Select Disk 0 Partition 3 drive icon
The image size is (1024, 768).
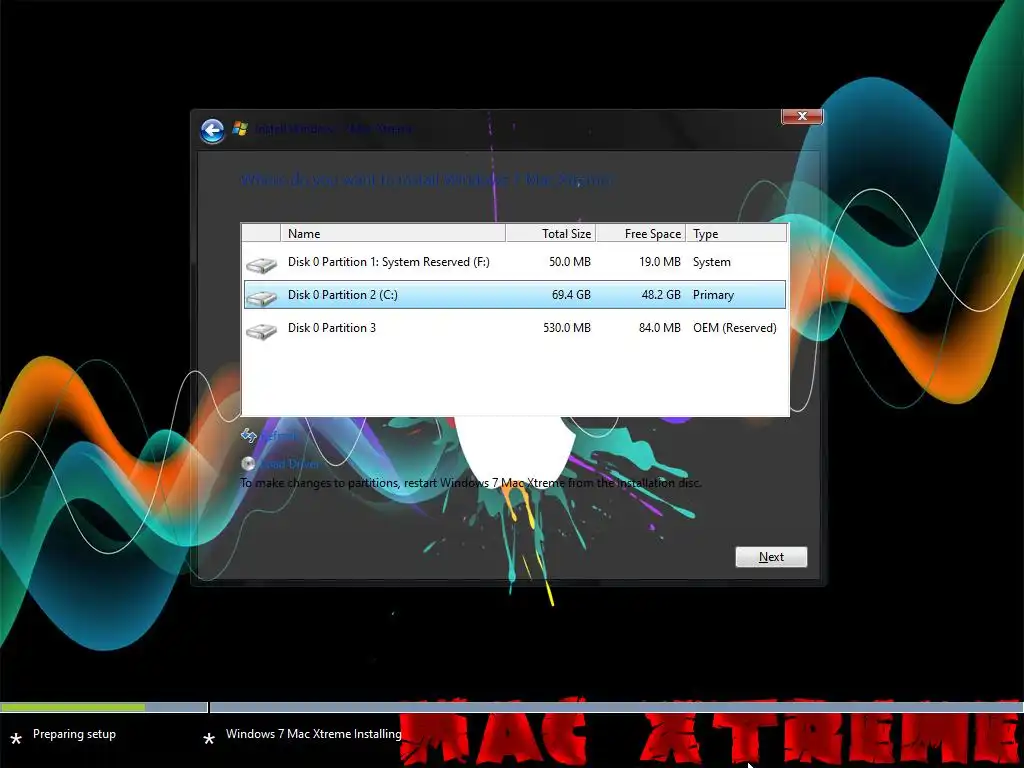pos(261,331)
